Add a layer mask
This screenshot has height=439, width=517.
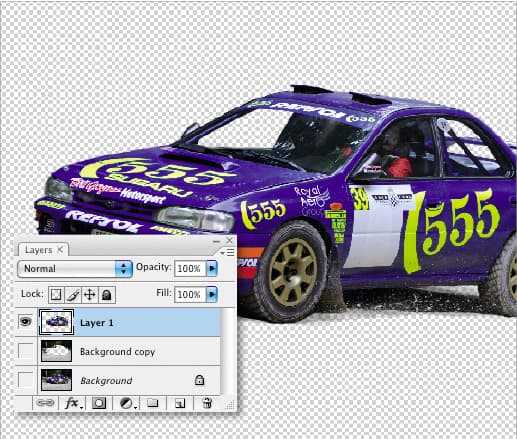(99, 403)
